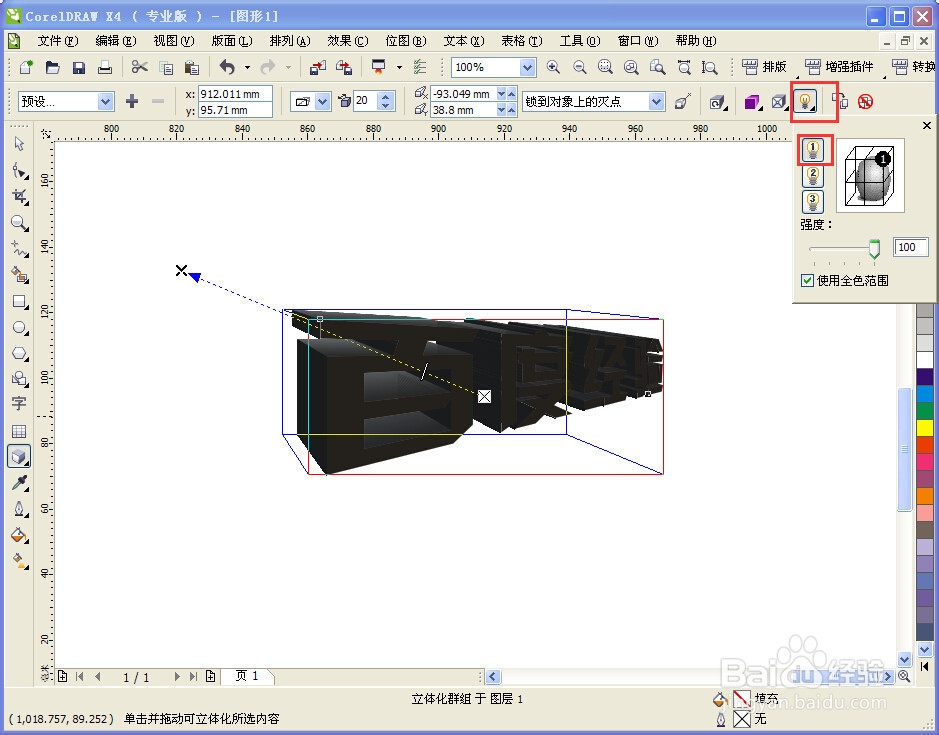Clear extrude with red circle icon

(x=865, y=102)
